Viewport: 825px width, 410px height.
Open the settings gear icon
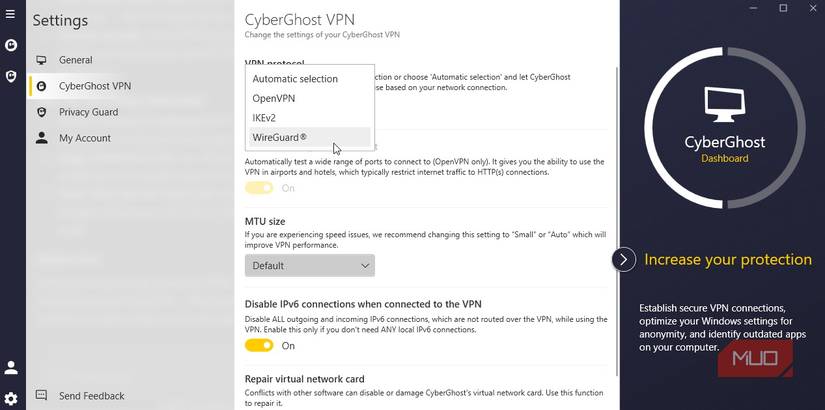pyautogui.click(x=11, y=397)
